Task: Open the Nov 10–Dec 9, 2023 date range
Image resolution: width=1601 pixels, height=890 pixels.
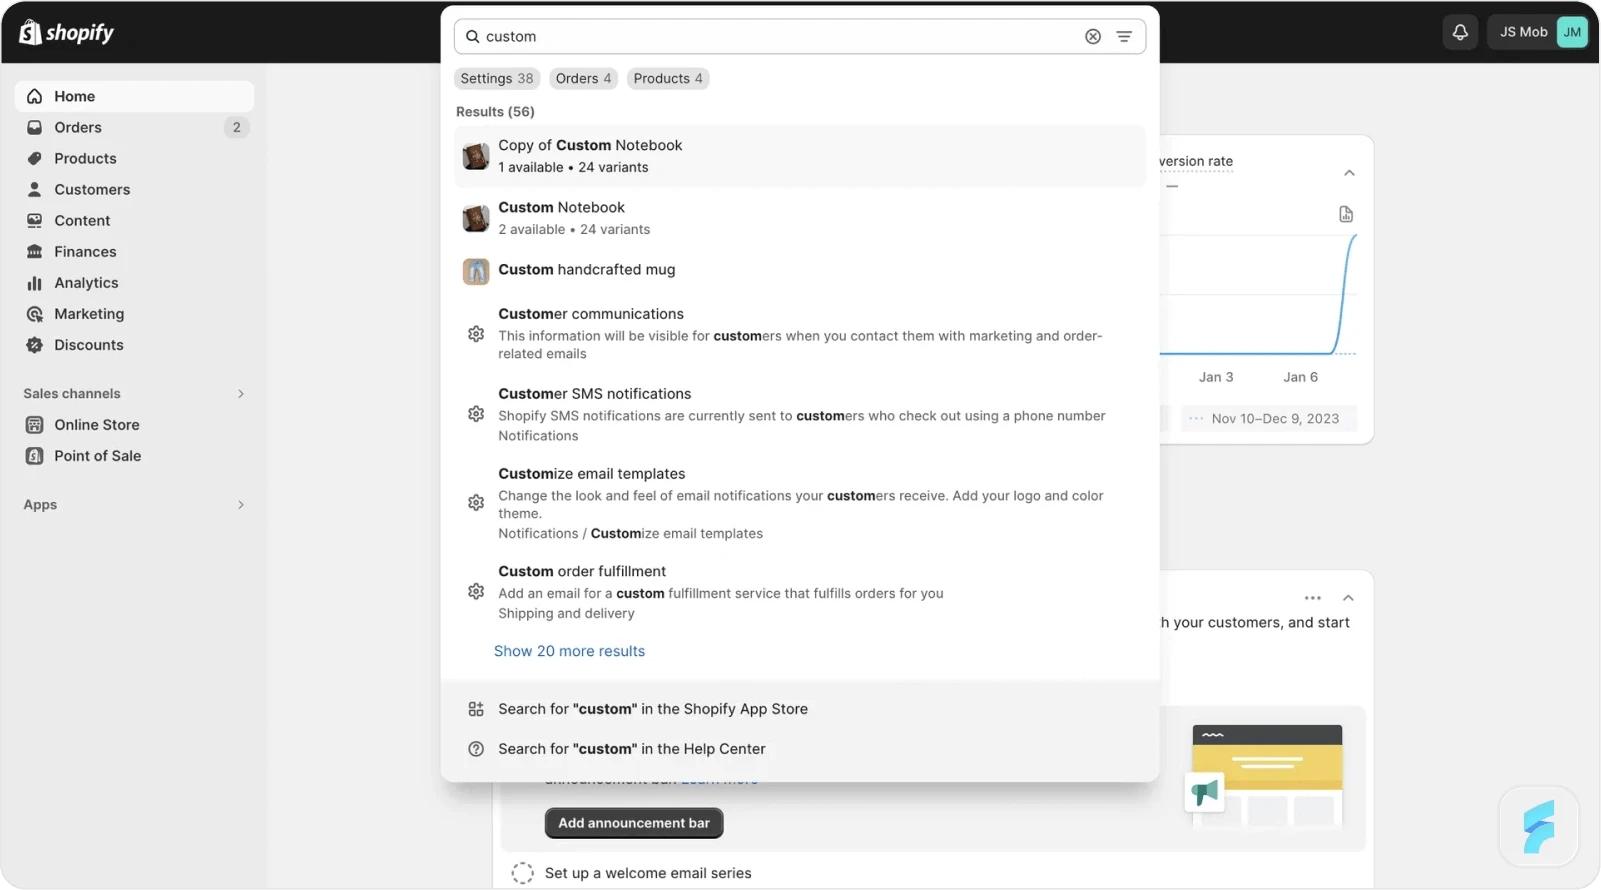Action: 1269,419
